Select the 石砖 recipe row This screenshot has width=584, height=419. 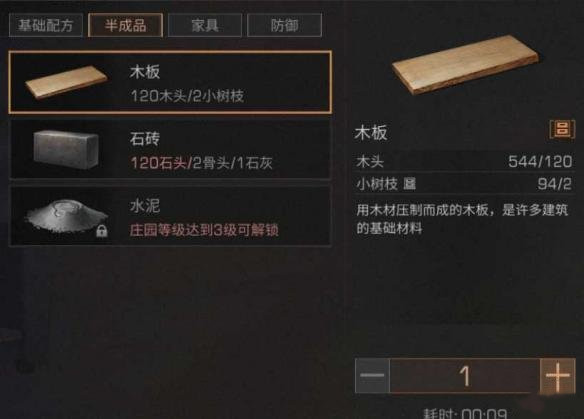coord(170,150)
